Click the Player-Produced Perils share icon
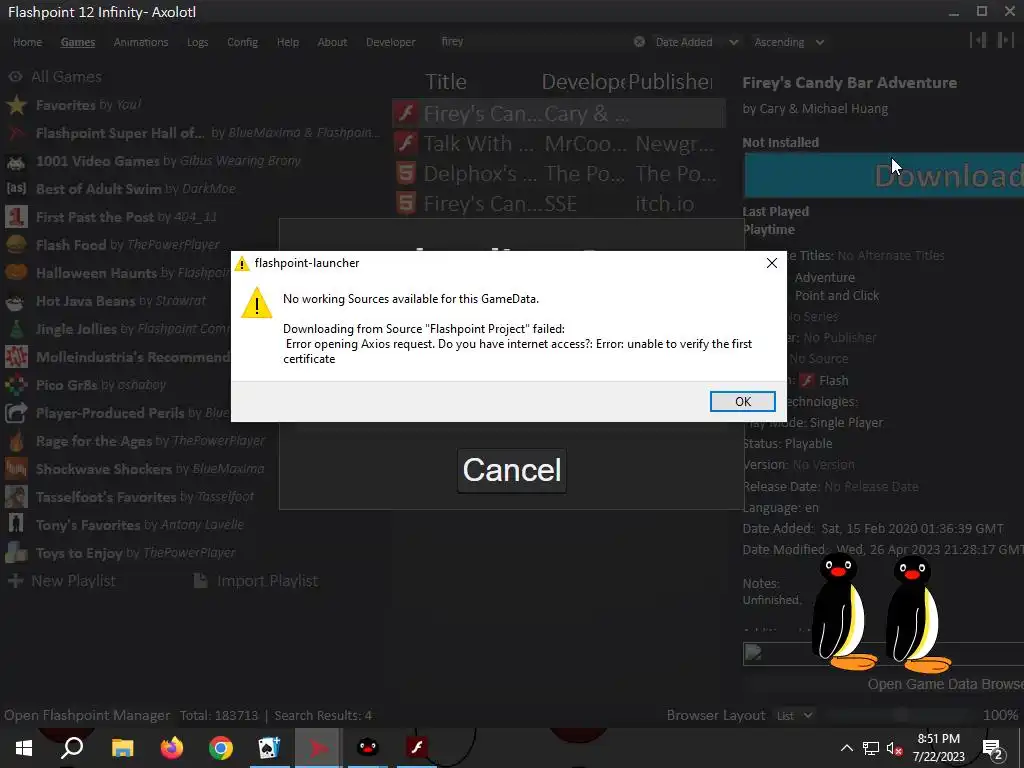 coord(16,413)
